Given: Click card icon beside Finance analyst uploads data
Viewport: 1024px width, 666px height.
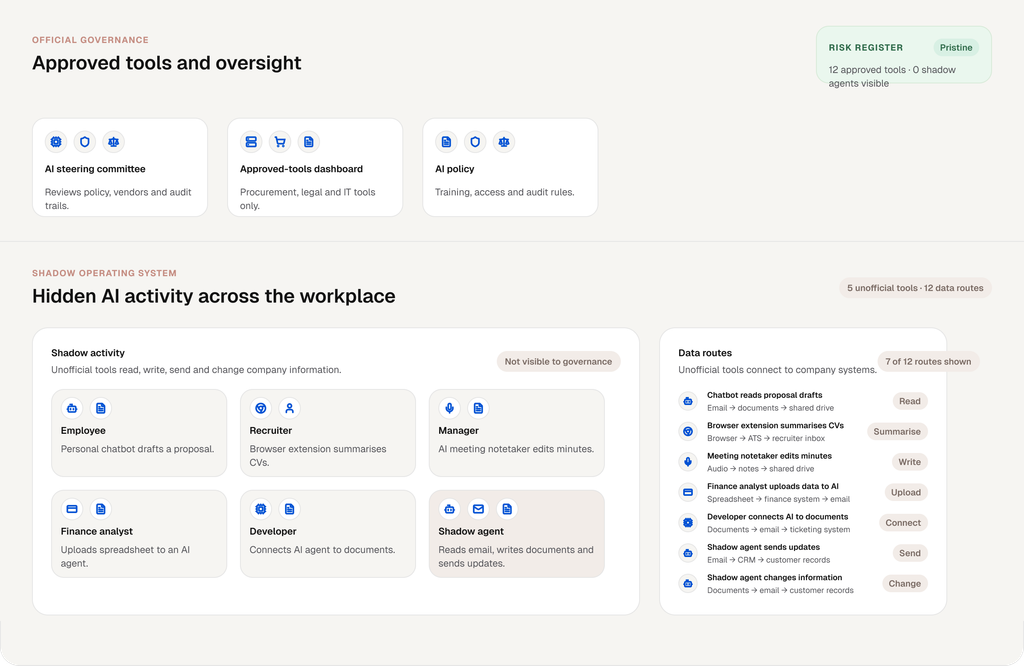Looking at the screenshot, I should (688, 492).
